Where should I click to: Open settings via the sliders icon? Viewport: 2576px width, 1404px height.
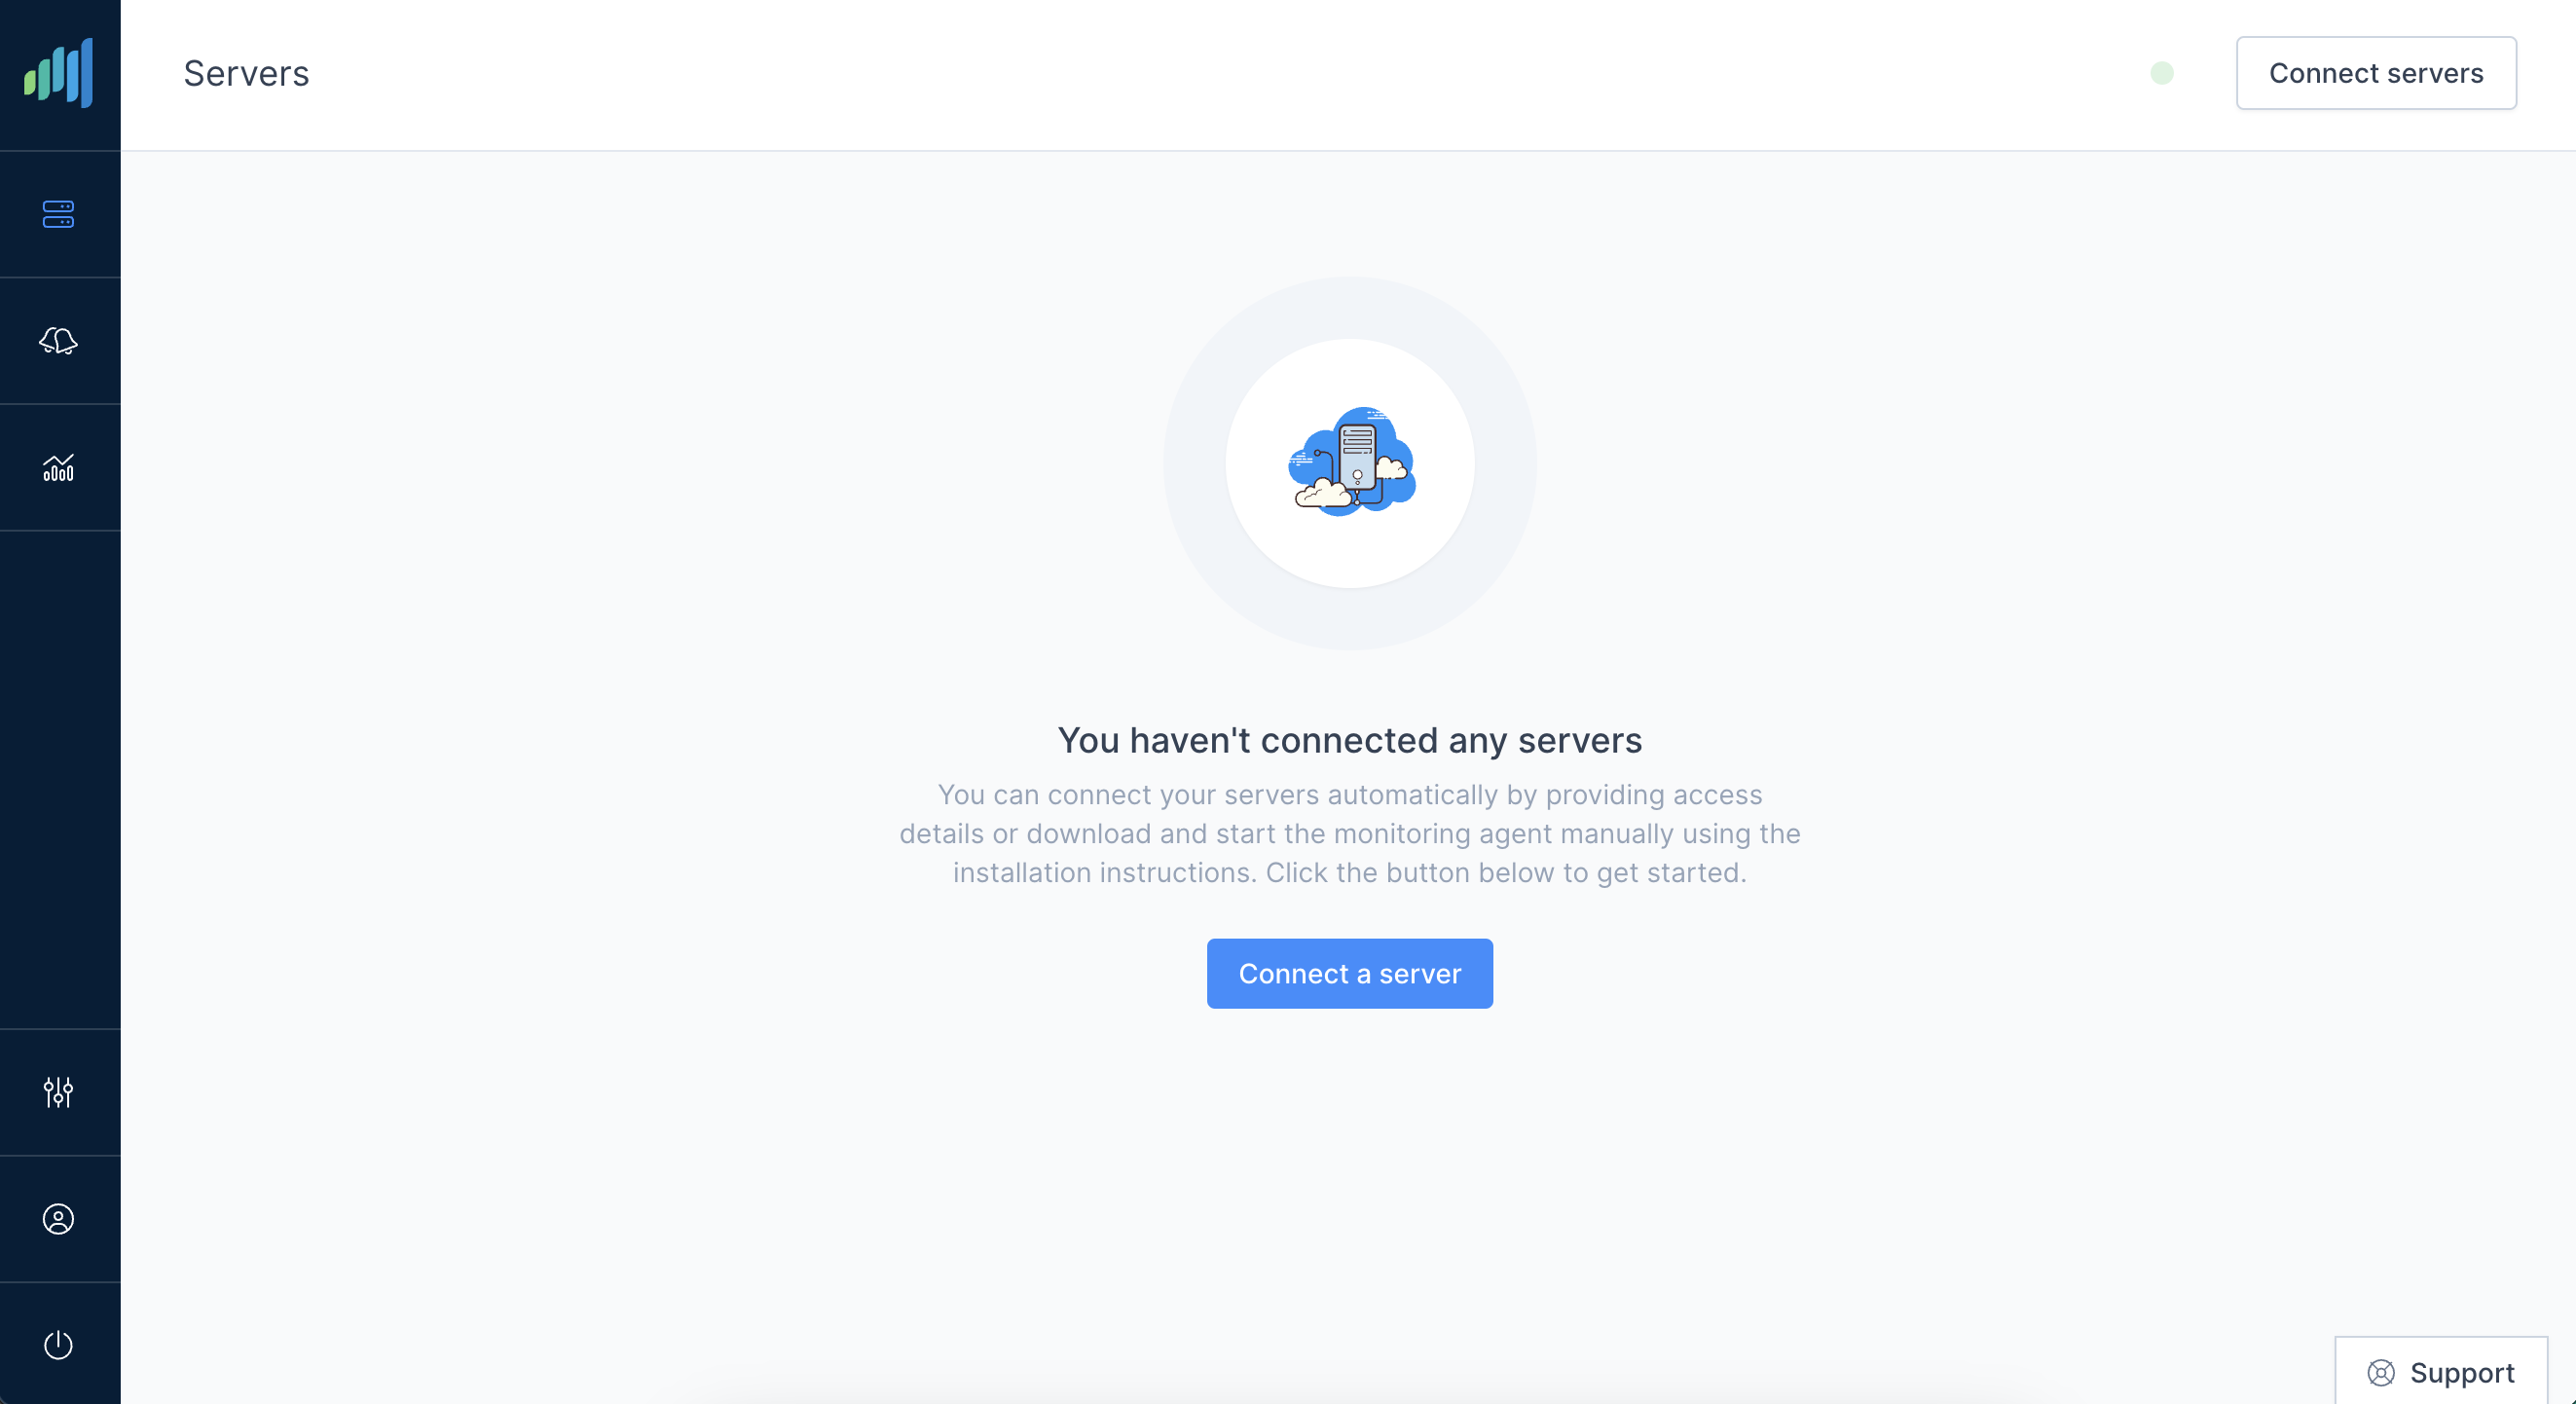59,1092
